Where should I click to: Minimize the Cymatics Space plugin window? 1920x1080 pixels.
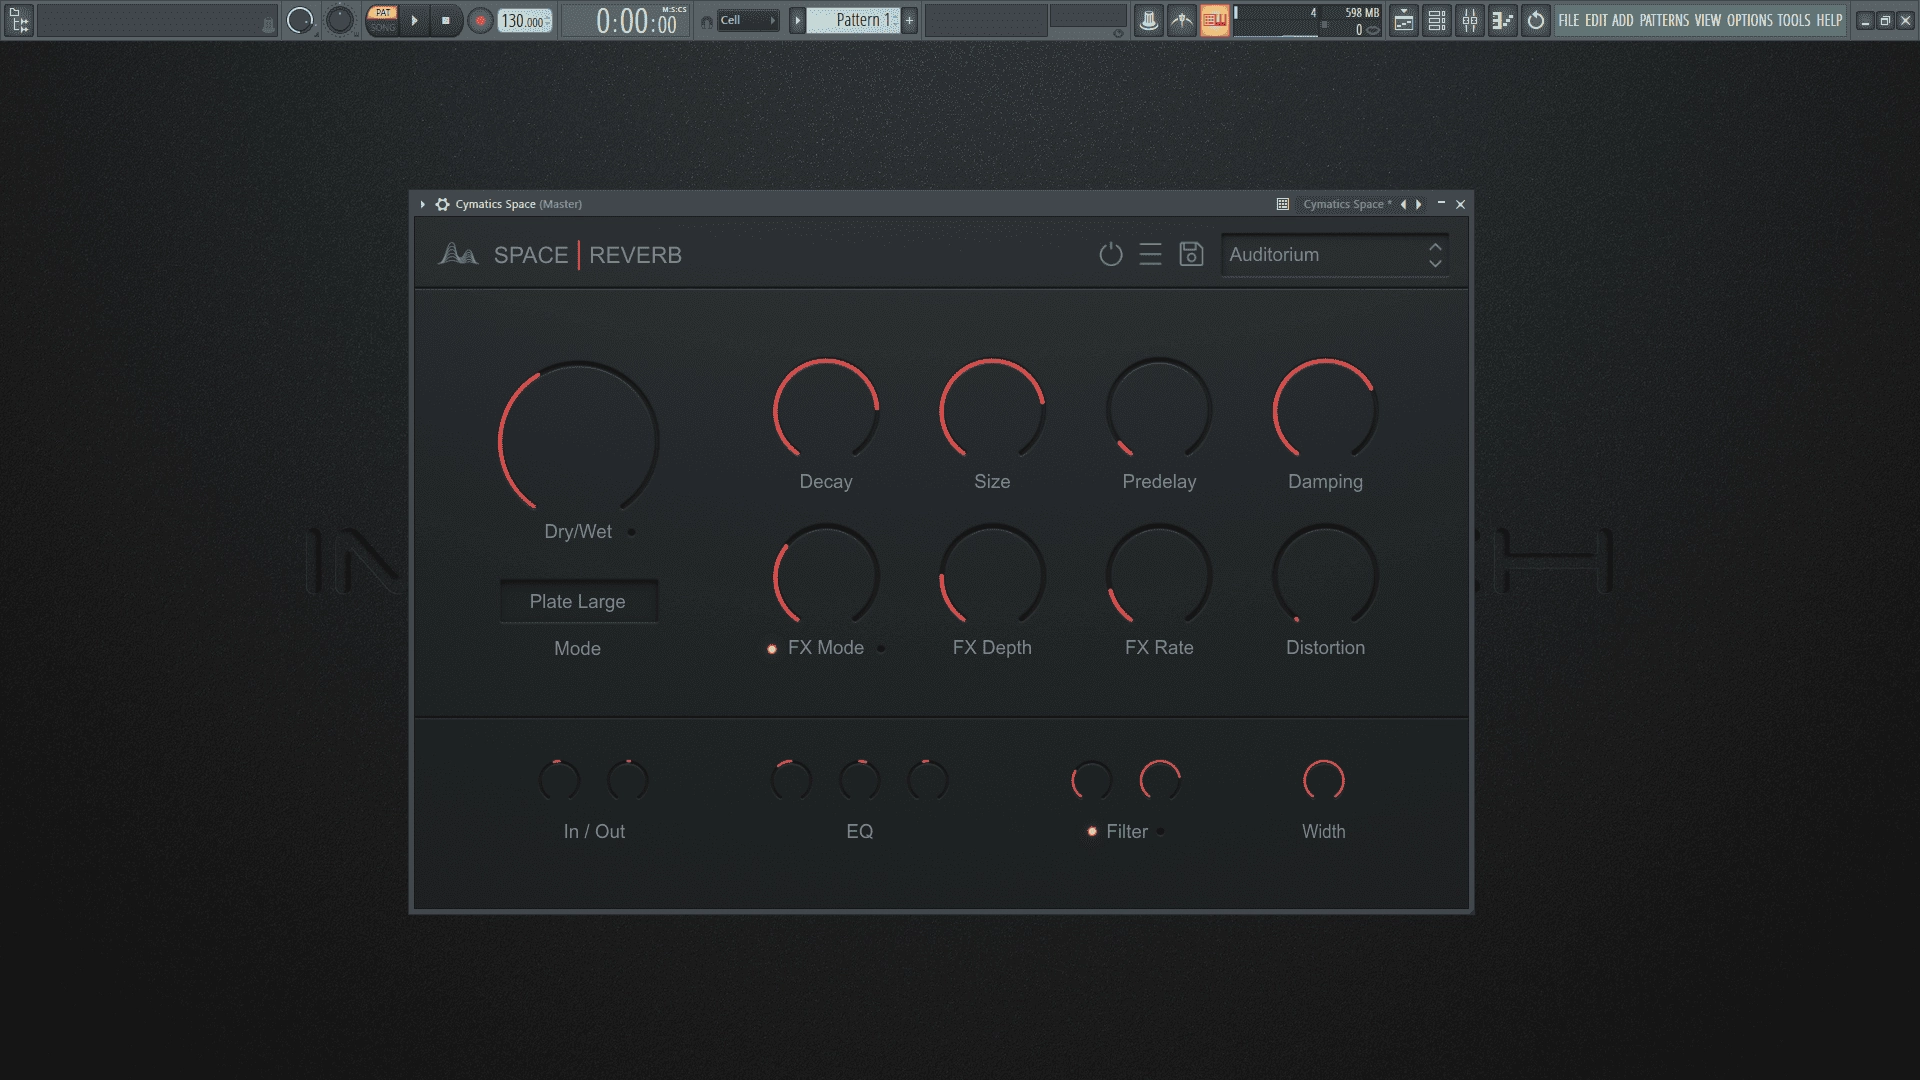click(x=1441, y=203)
